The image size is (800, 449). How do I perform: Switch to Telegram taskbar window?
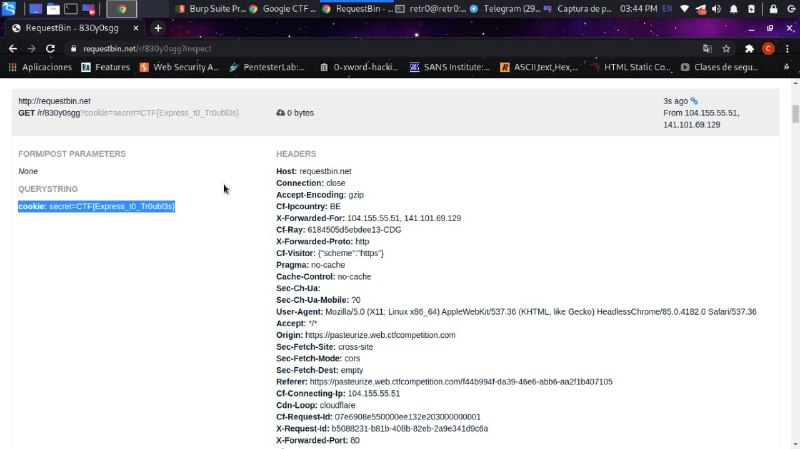505,9
